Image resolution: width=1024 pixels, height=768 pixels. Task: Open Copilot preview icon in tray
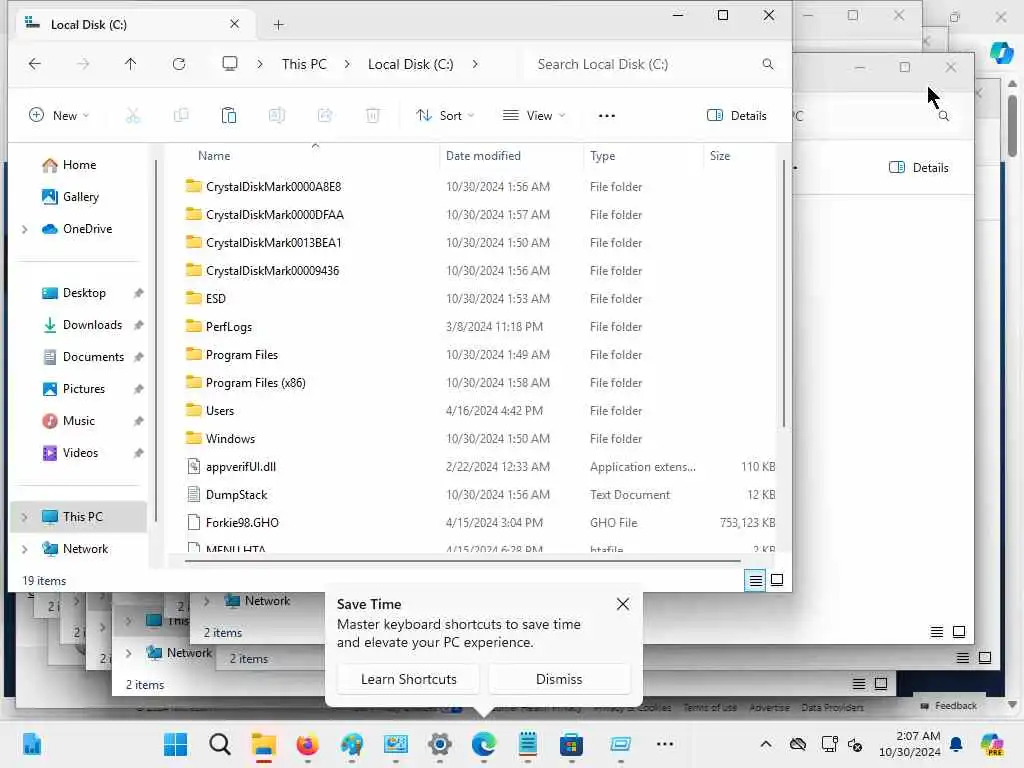pos(992,744)
